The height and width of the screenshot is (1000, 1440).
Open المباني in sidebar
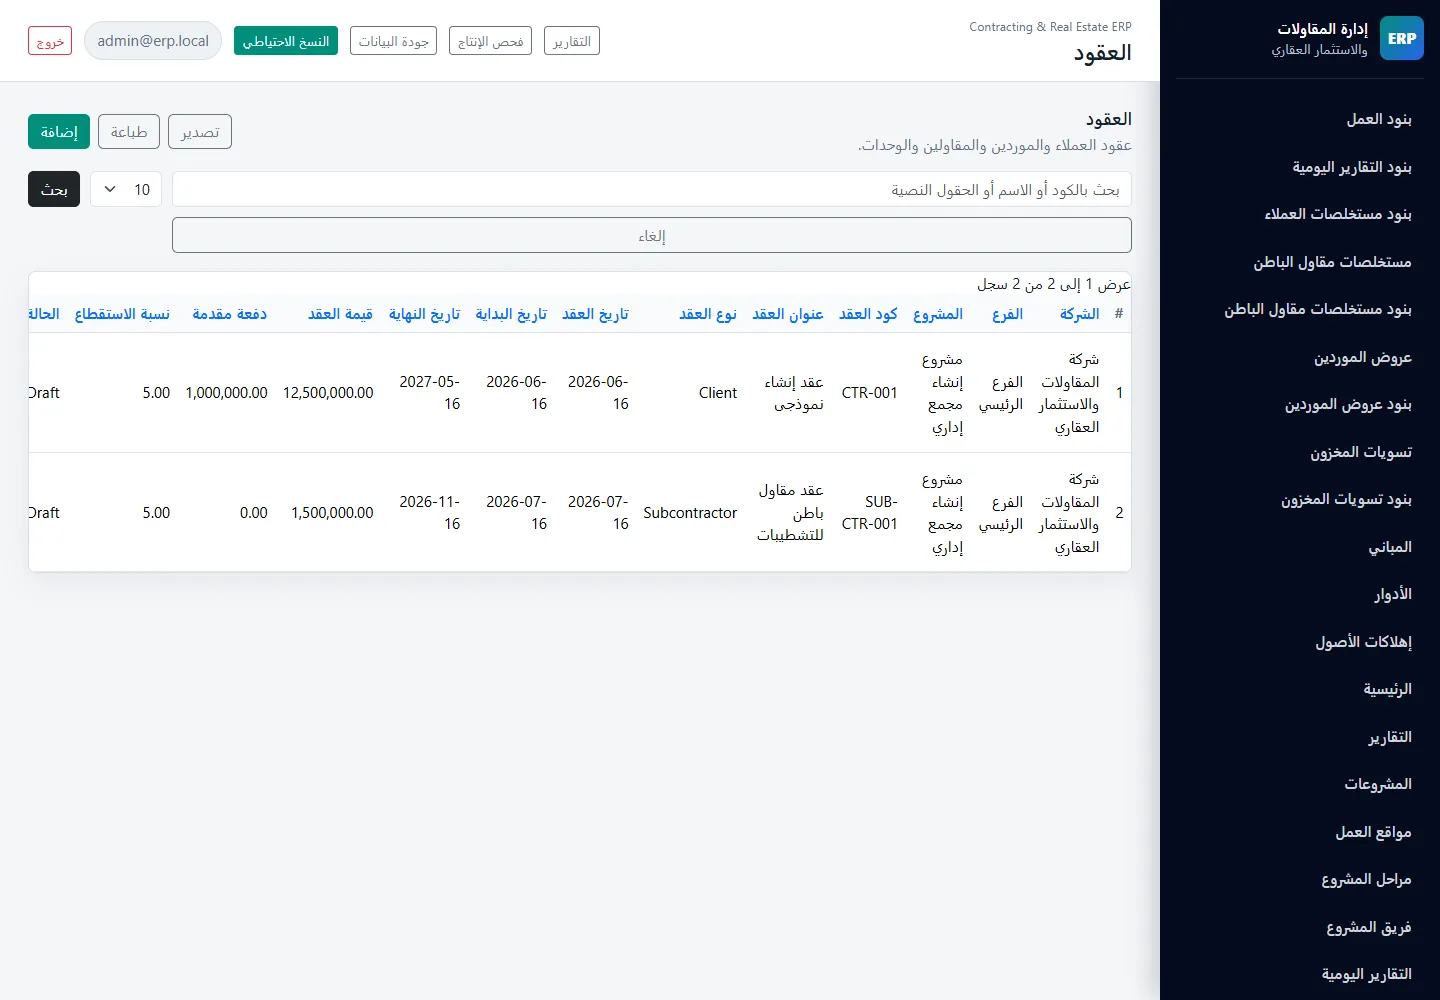tap(1390, 547)
